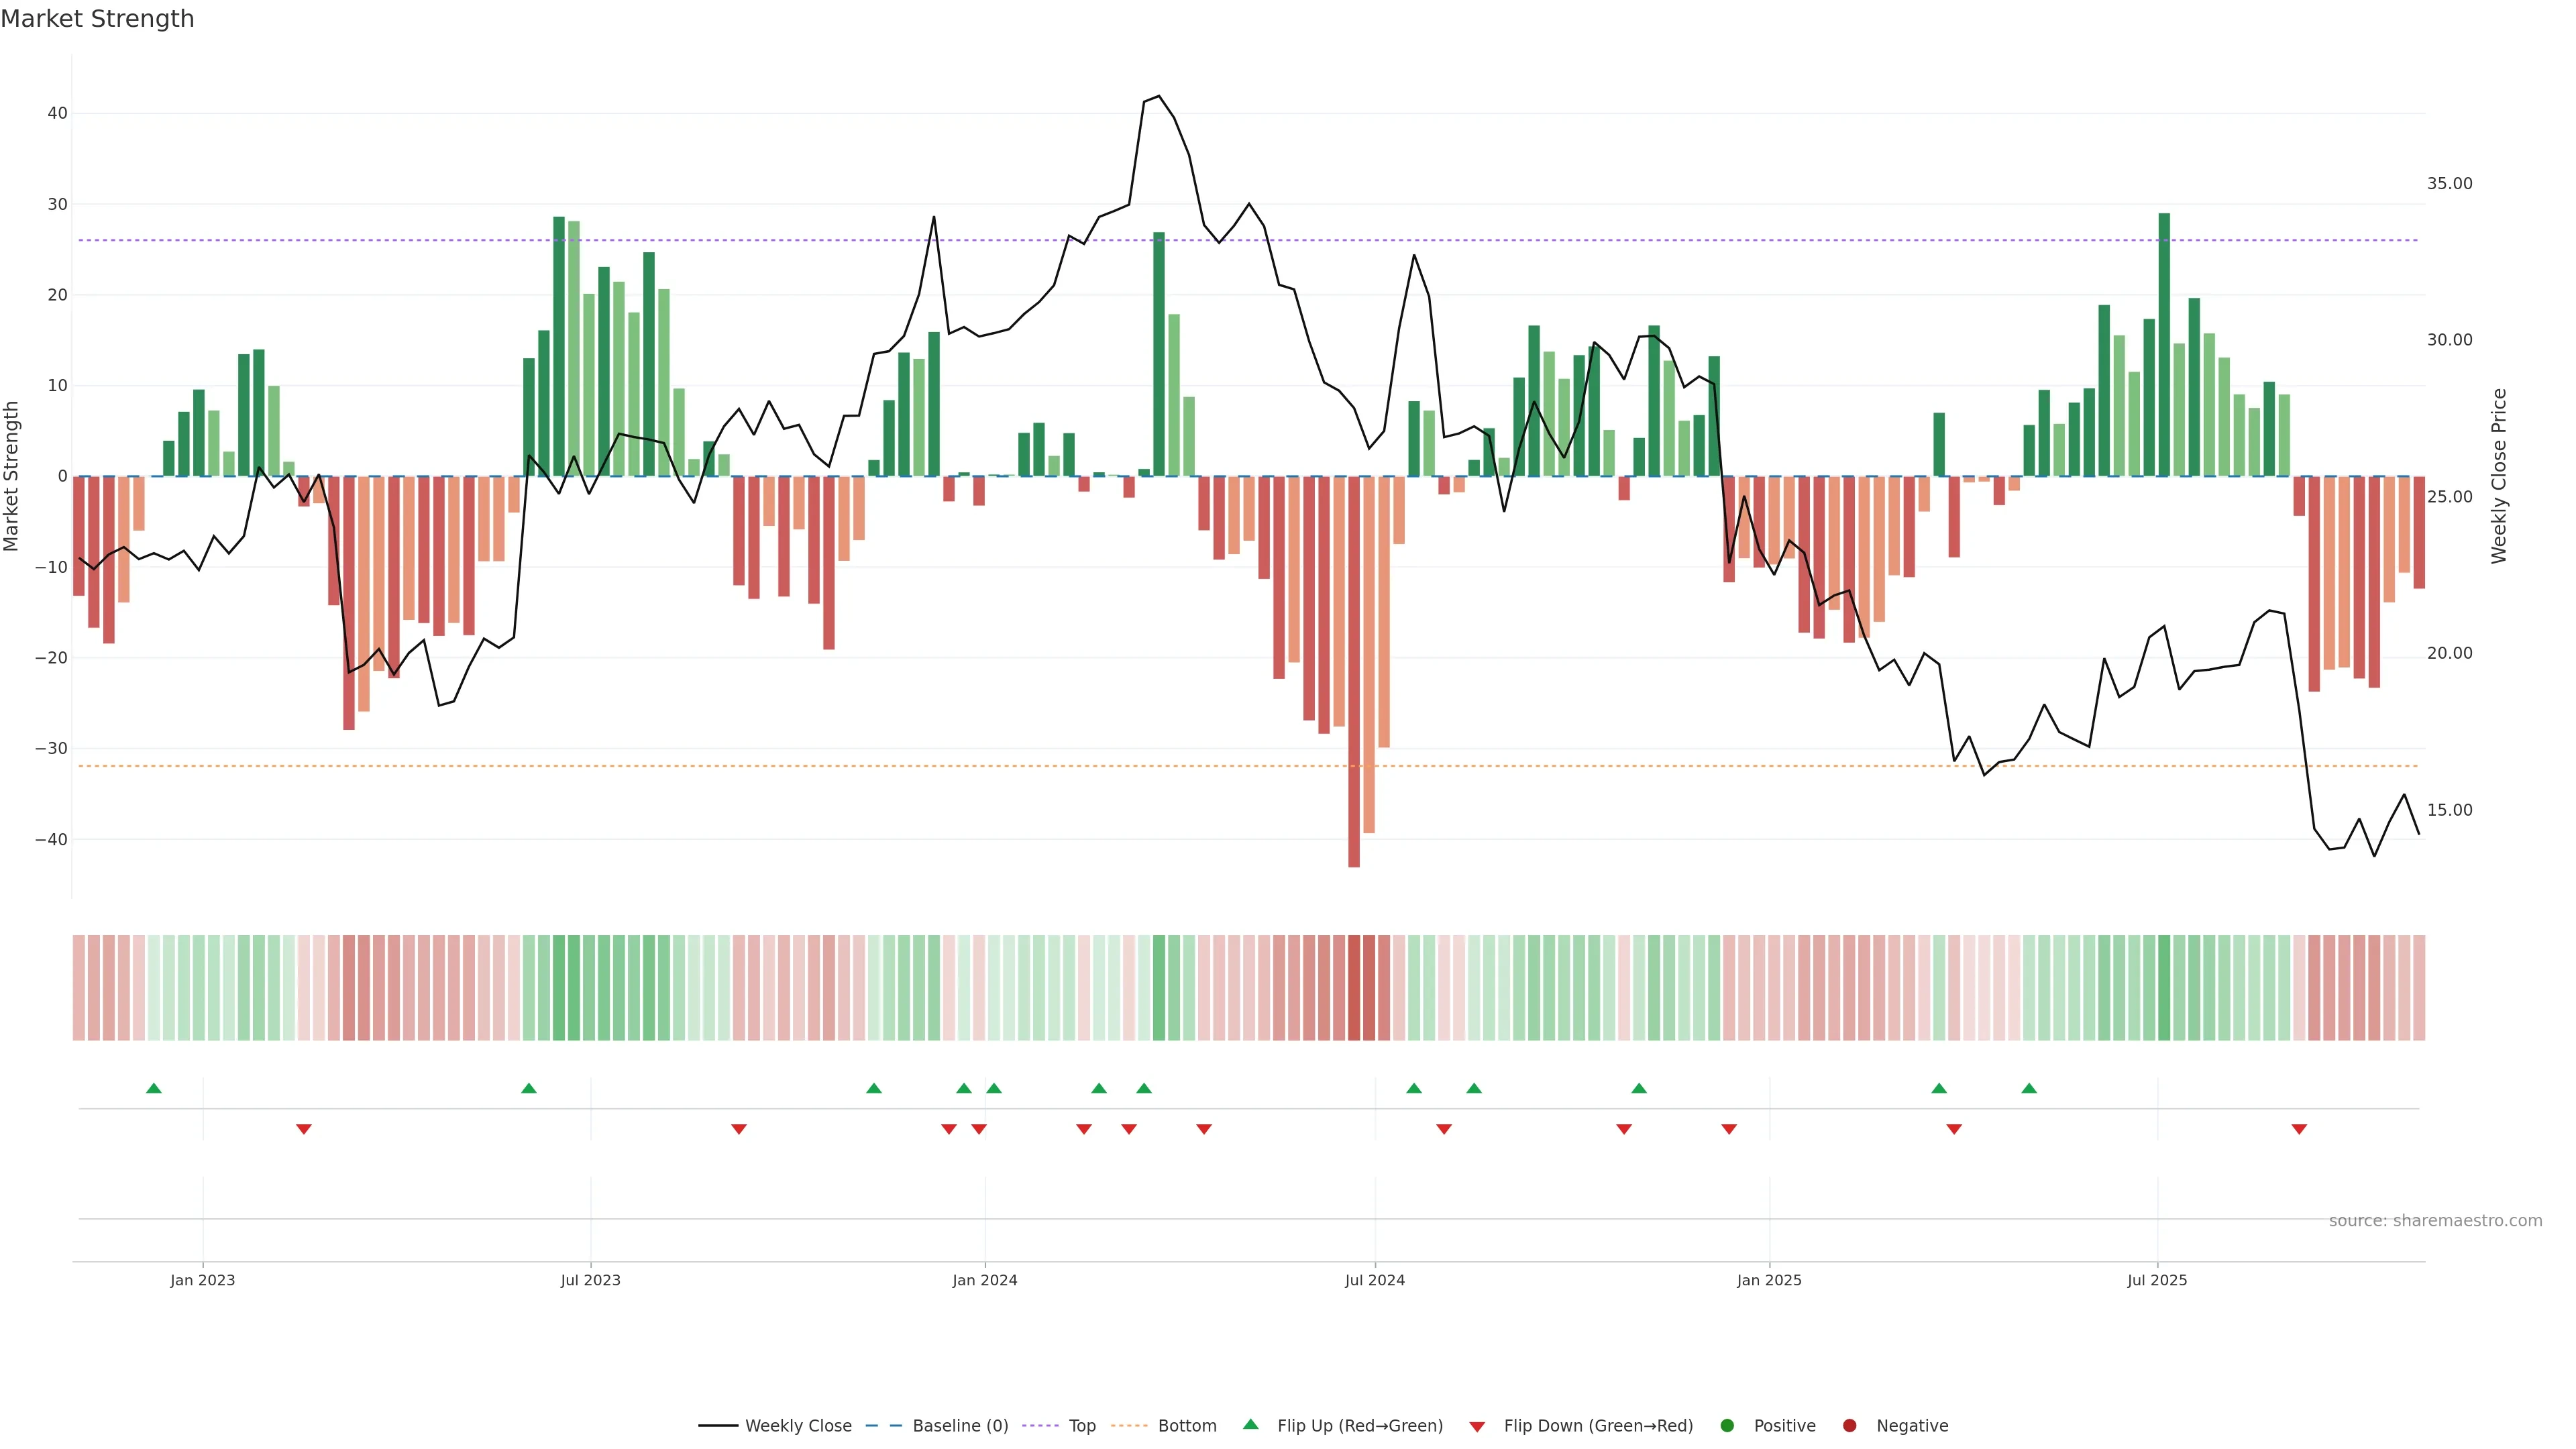Click the last green flip-up triangle marker
The height and width of the screenshot is (1449, 2576).
pos(2029,1088)
